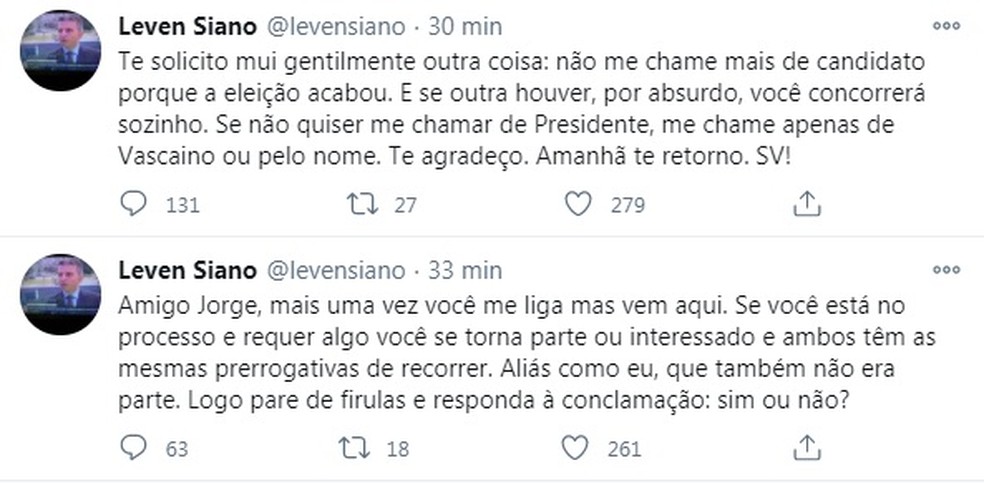
Task: Reply to the tweet with 63 comments
Action: (133, 448)
